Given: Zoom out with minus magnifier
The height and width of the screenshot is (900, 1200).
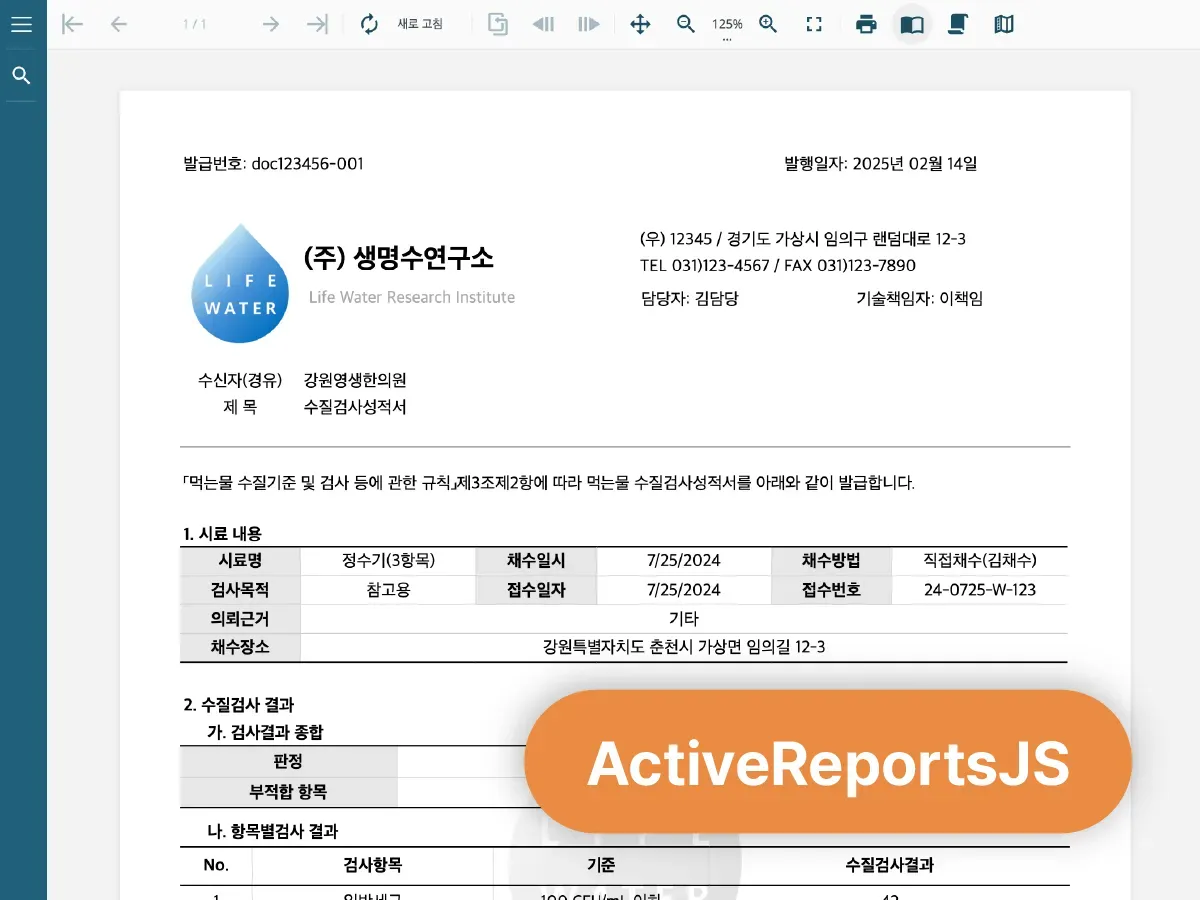Looking at the screenshot, I should pos(686,24).
